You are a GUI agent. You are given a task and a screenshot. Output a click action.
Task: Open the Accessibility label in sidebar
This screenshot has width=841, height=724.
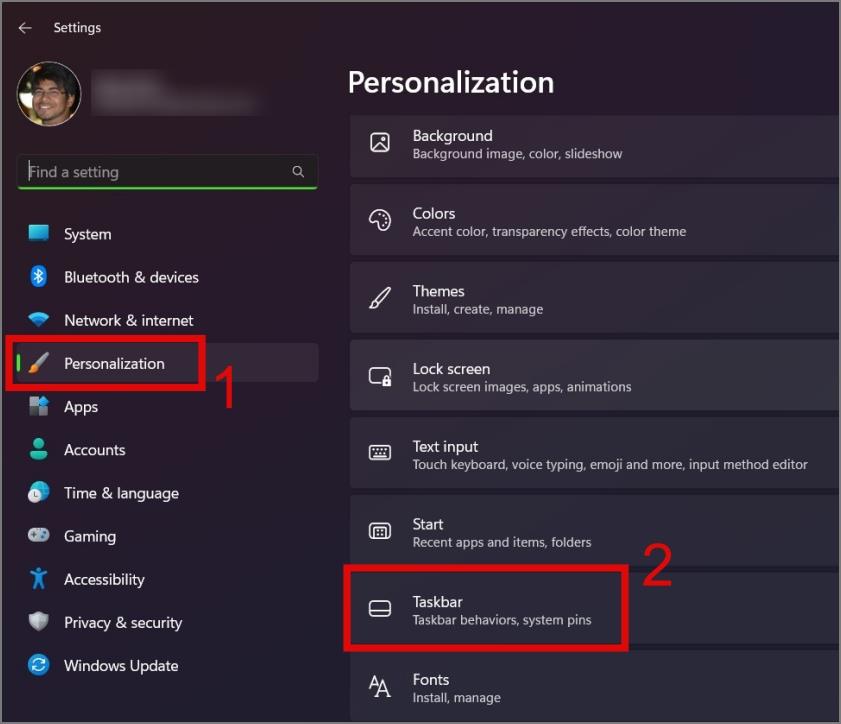(x=104, y=580)
